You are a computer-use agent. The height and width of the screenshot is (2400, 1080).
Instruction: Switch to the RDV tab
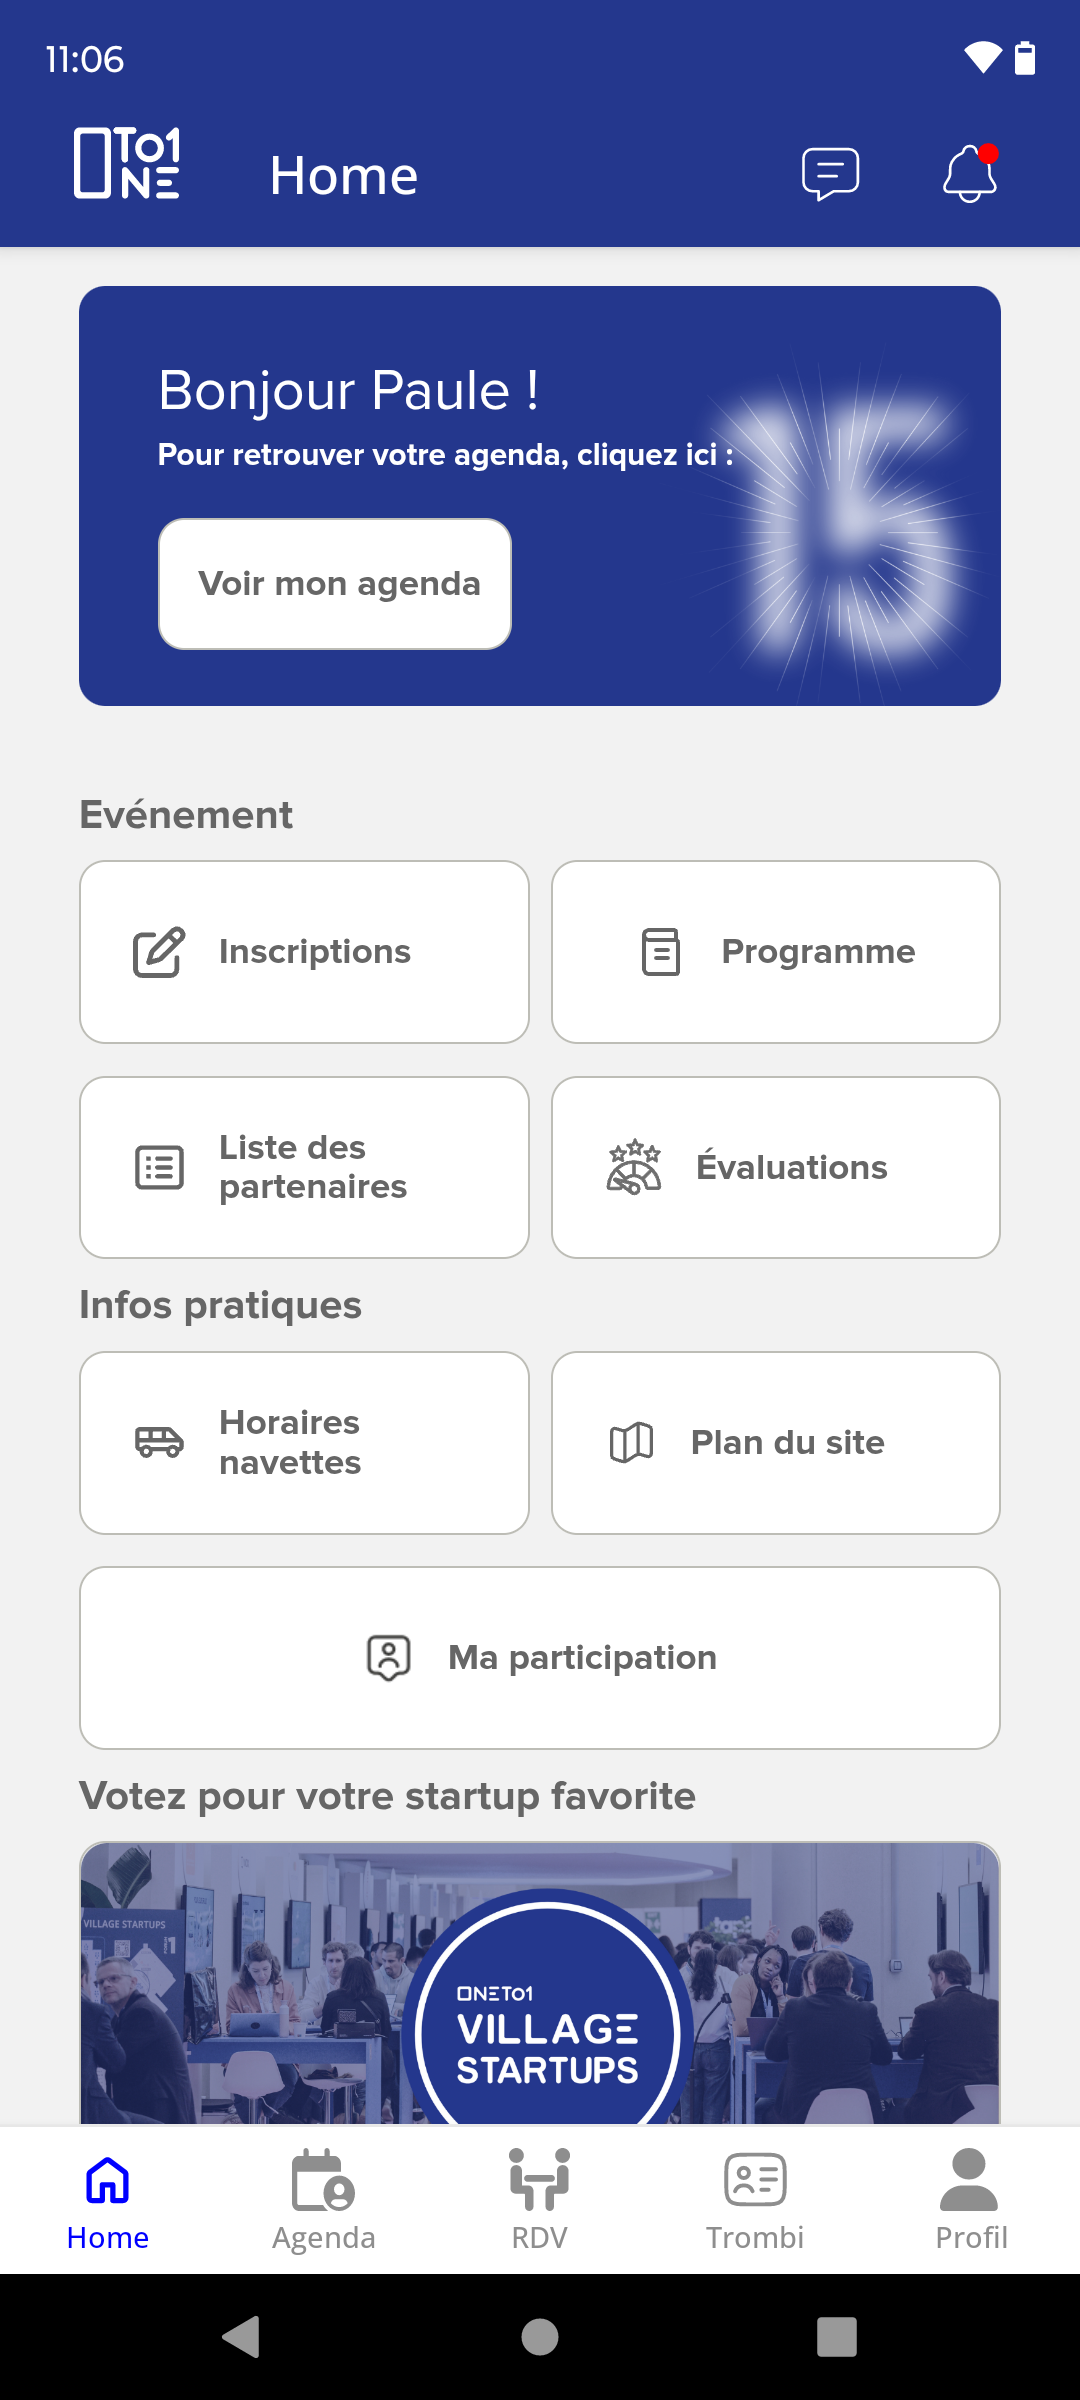point(540,2200)
